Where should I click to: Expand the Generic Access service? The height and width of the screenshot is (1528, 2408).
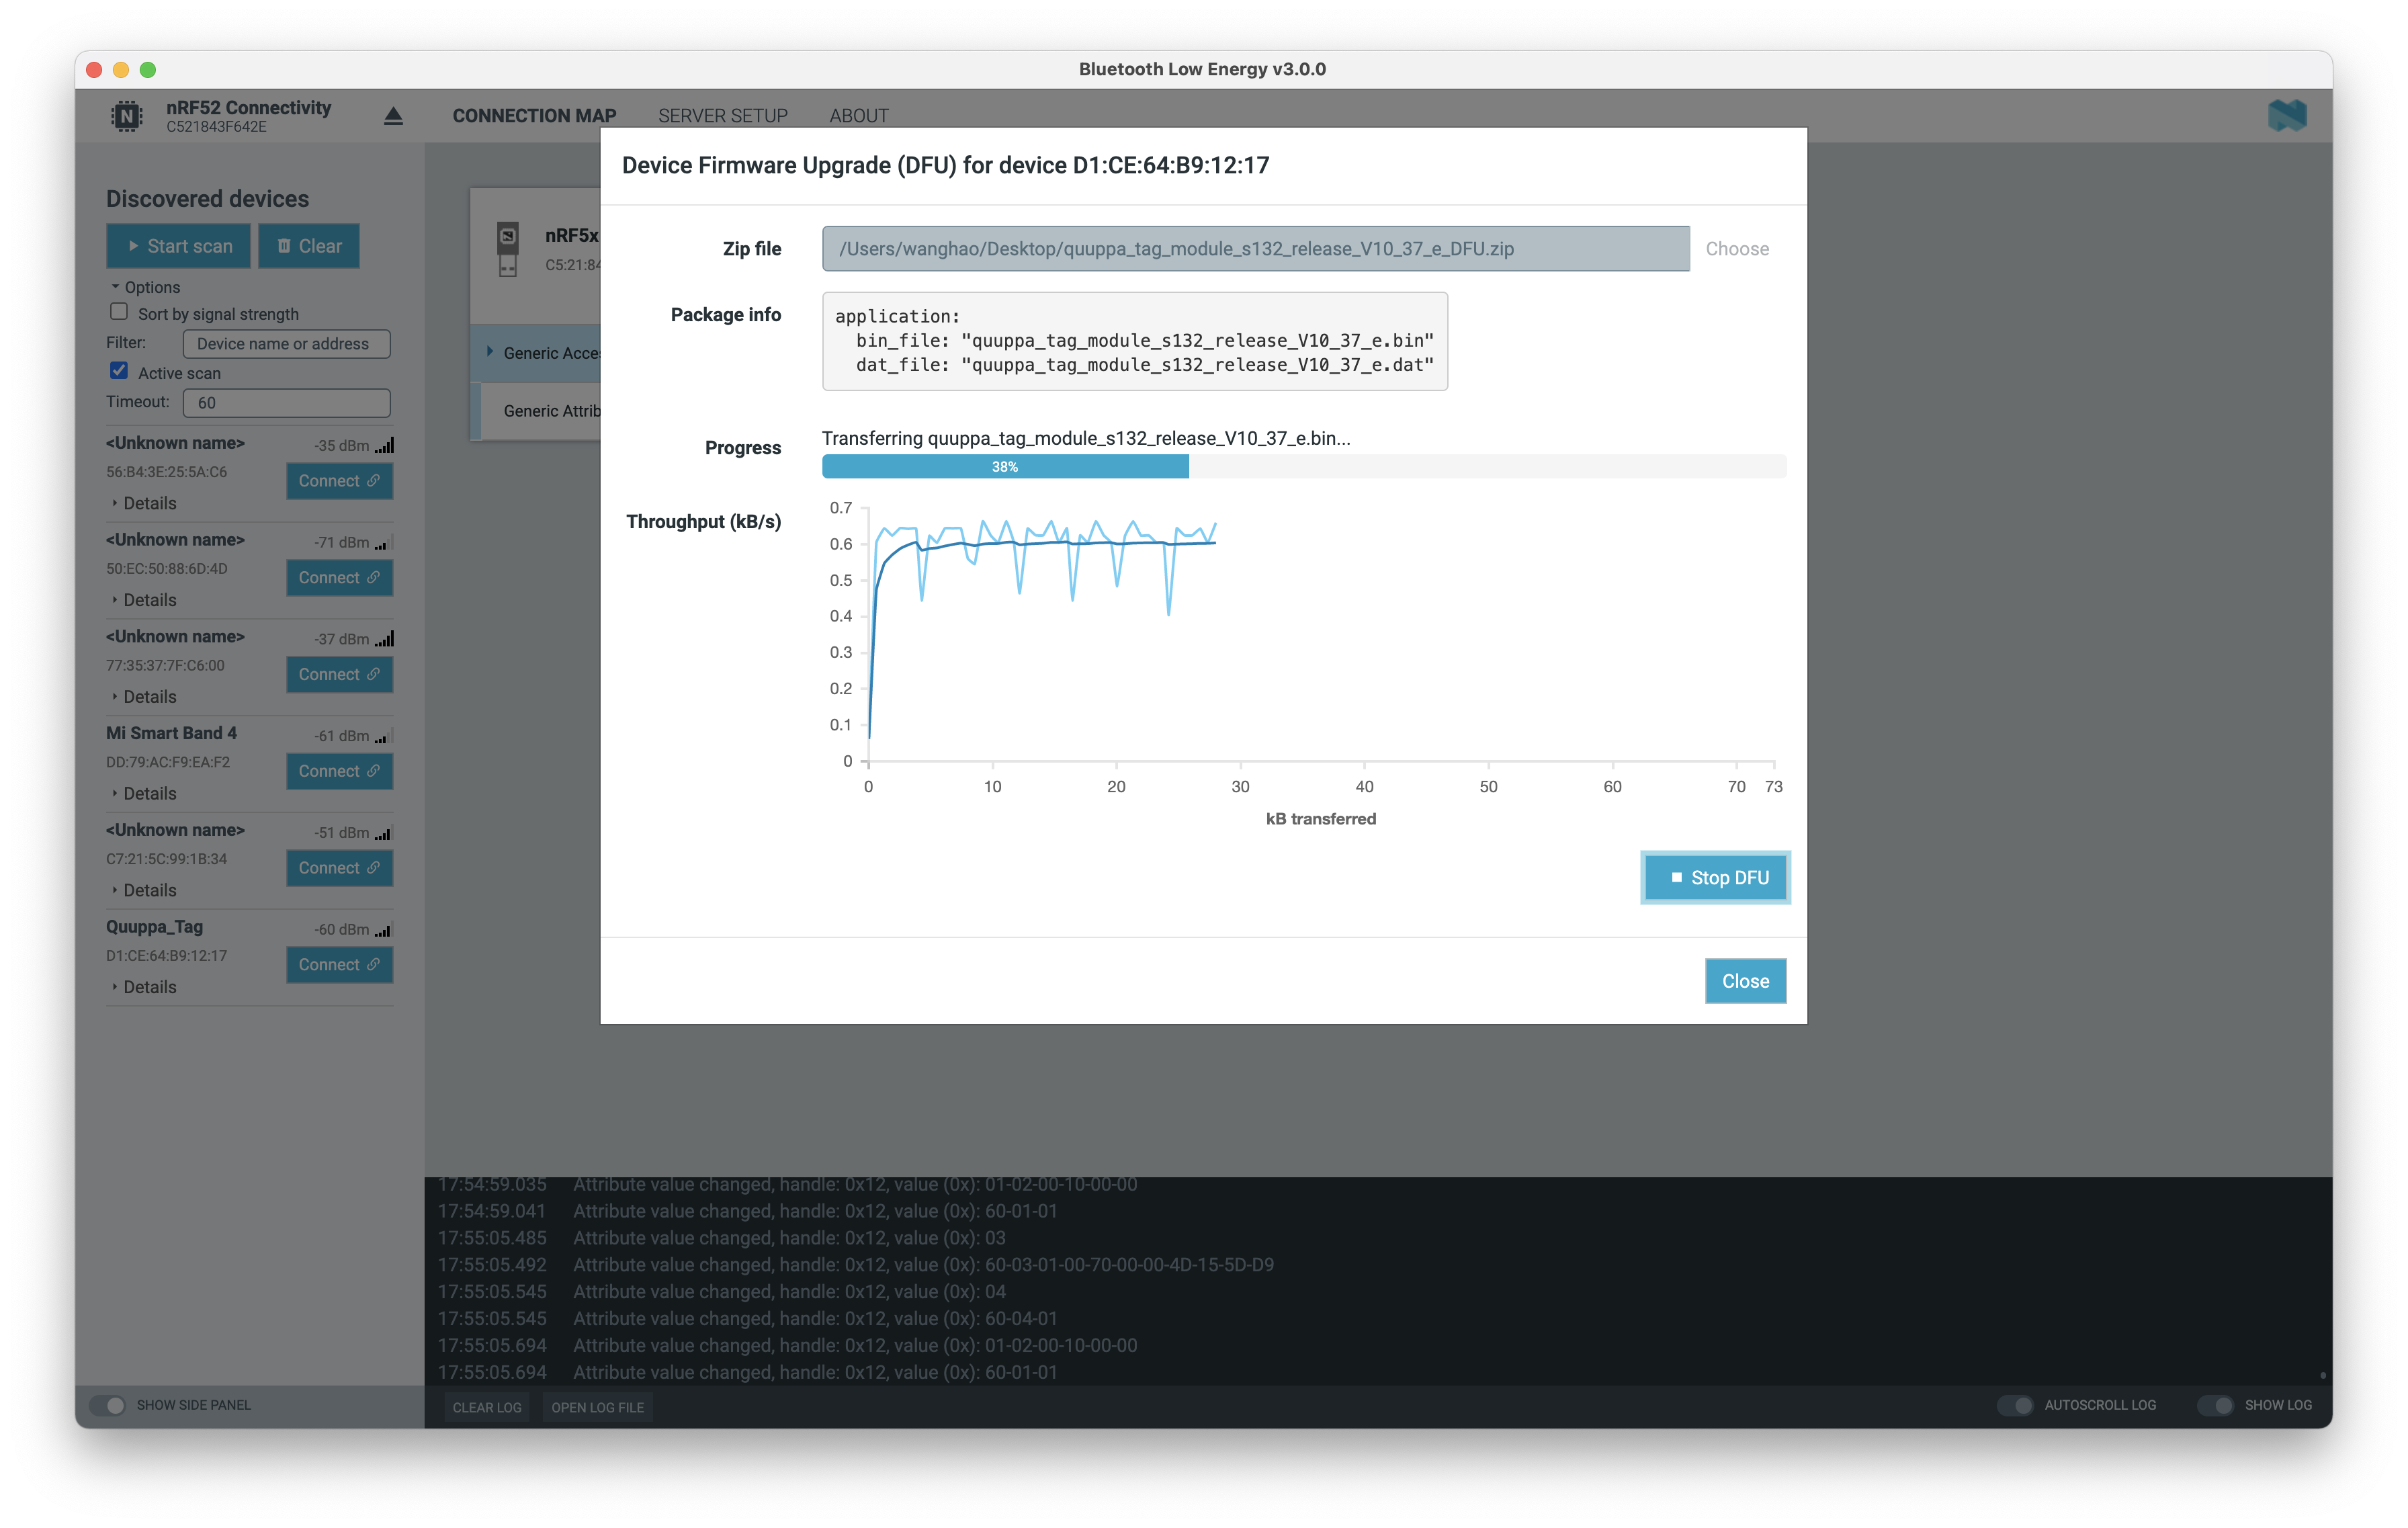pyautogui.click(x=491, y=352)
